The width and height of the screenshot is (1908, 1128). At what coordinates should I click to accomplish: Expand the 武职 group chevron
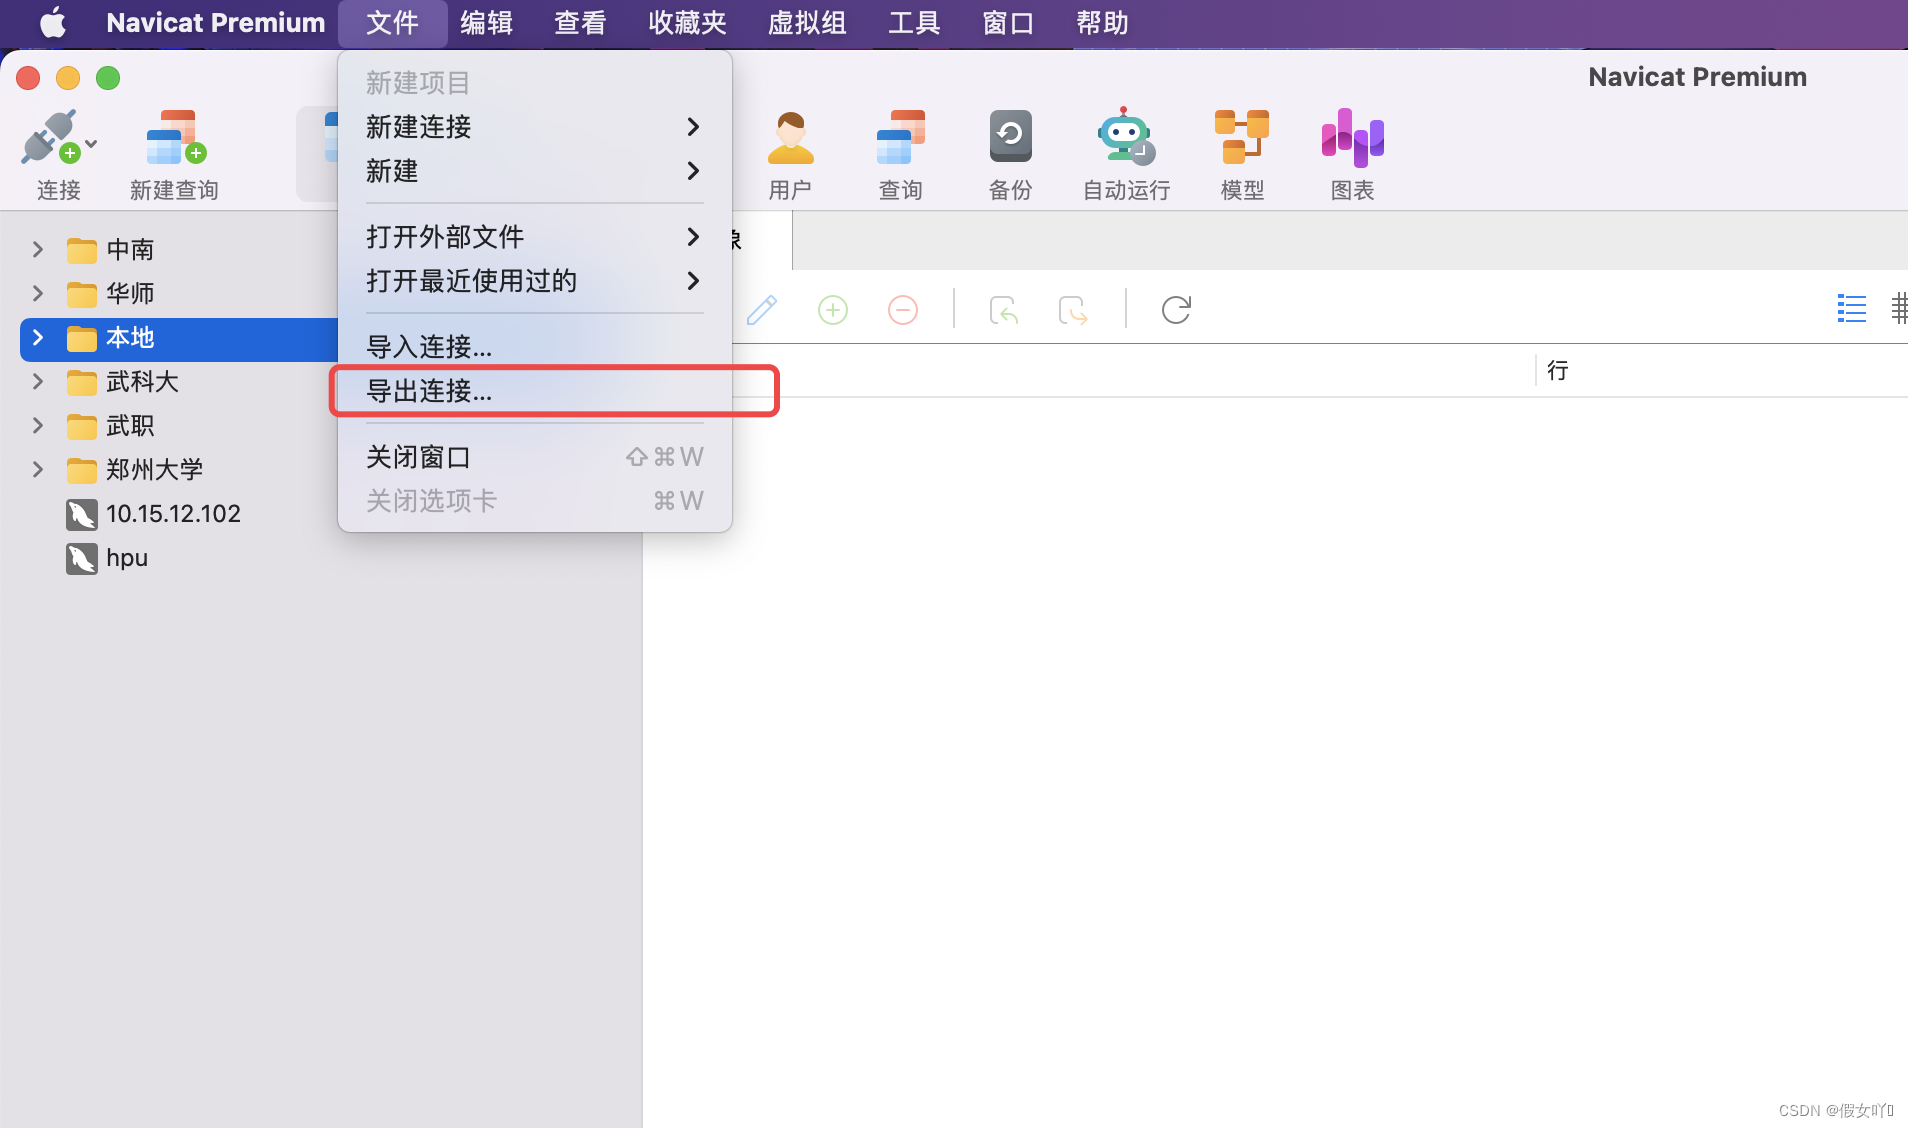(38, 425)
